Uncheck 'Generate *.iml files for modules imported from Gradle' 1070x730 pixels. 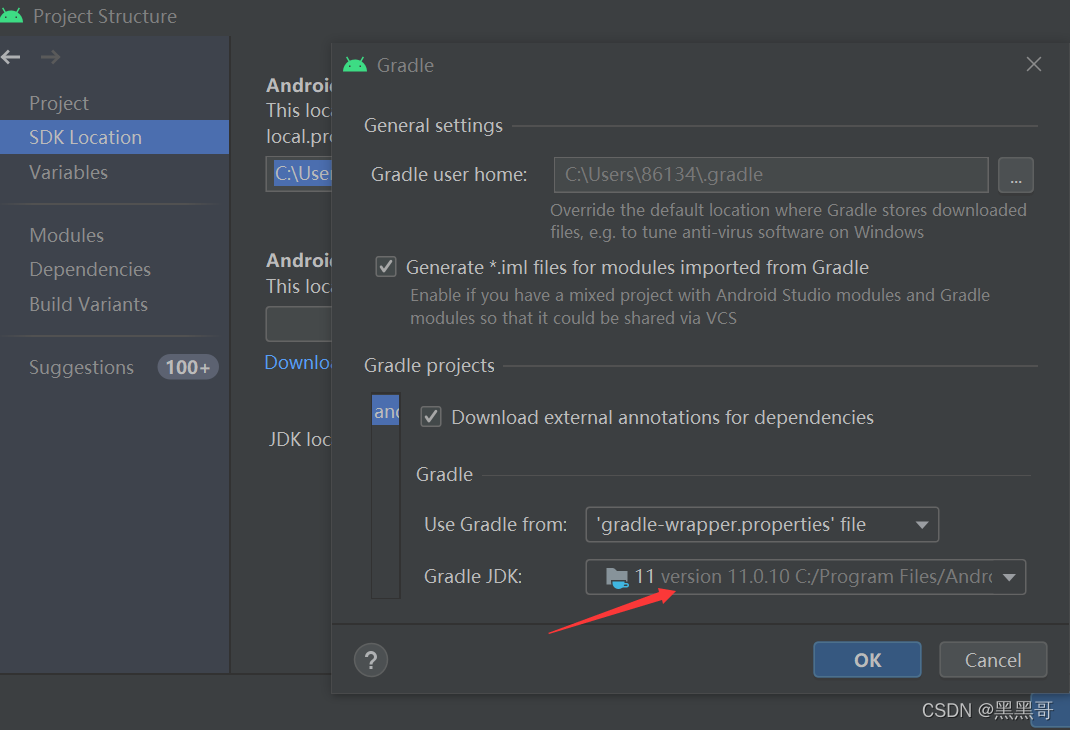click(x=386, y=266)
